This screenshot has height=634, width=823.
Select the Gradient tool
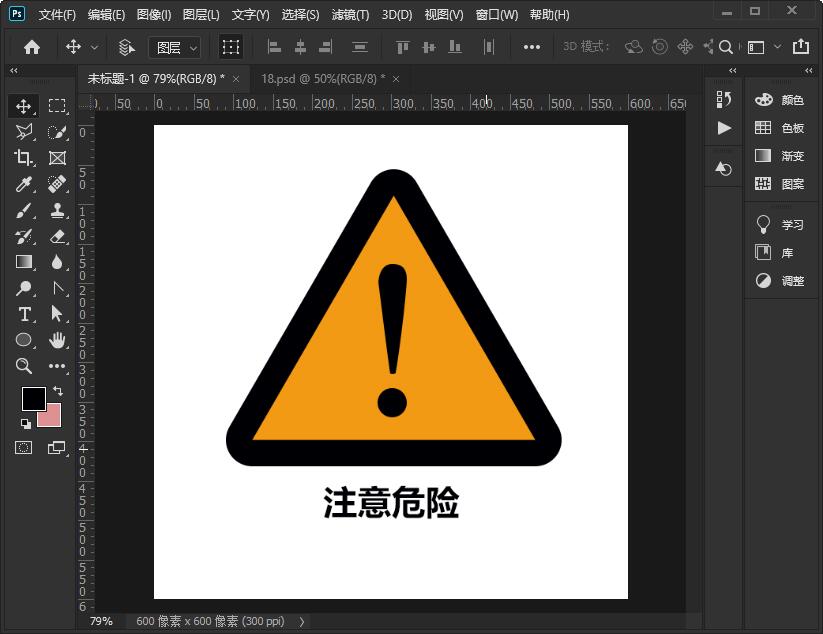(23, 262)
